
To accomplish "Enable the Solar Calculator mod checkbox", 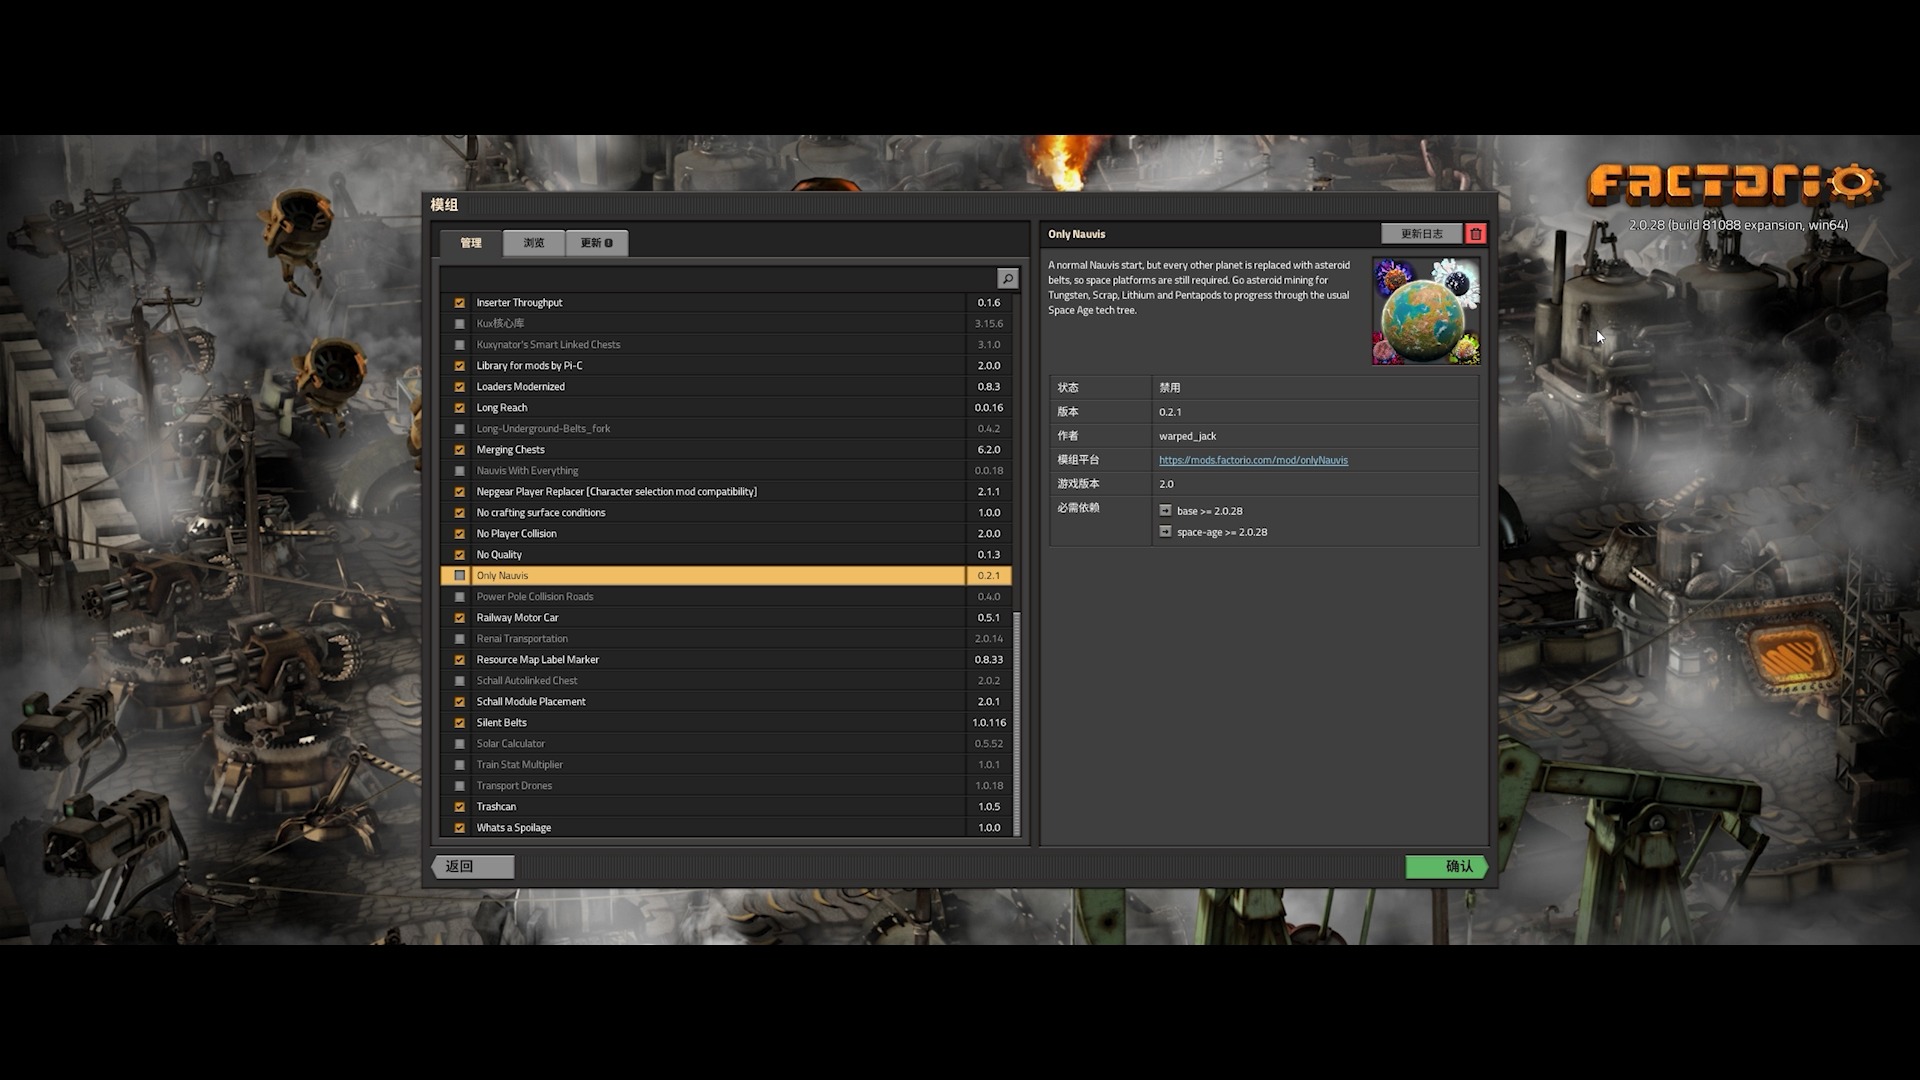I will click(460, 744).
